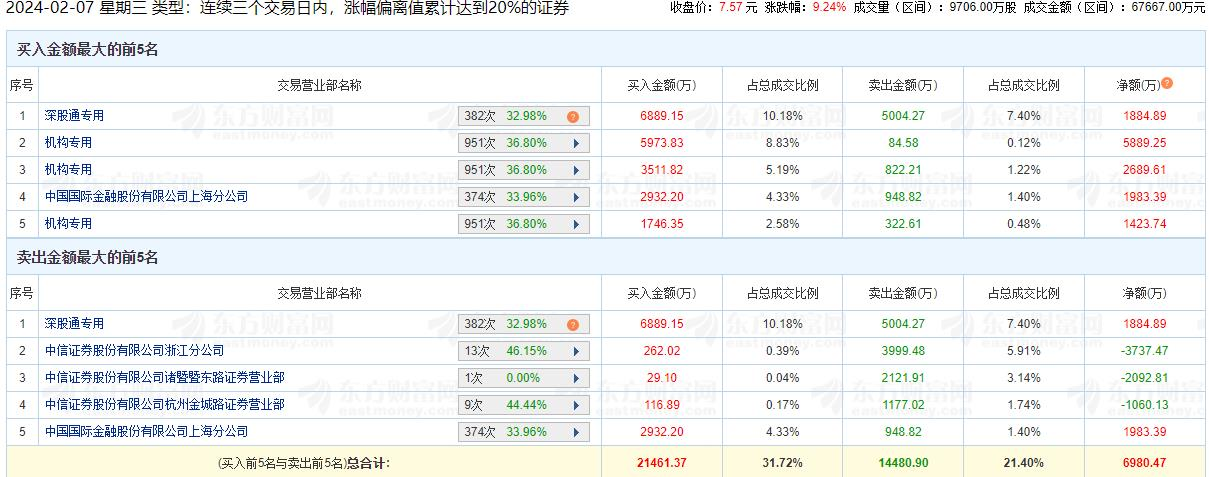Click the orange question icon in buy table 深股通专用 row
Image resolution: width=1209 pixels, height=477 pixels.
pyautogui.click(x=573, y=116)
